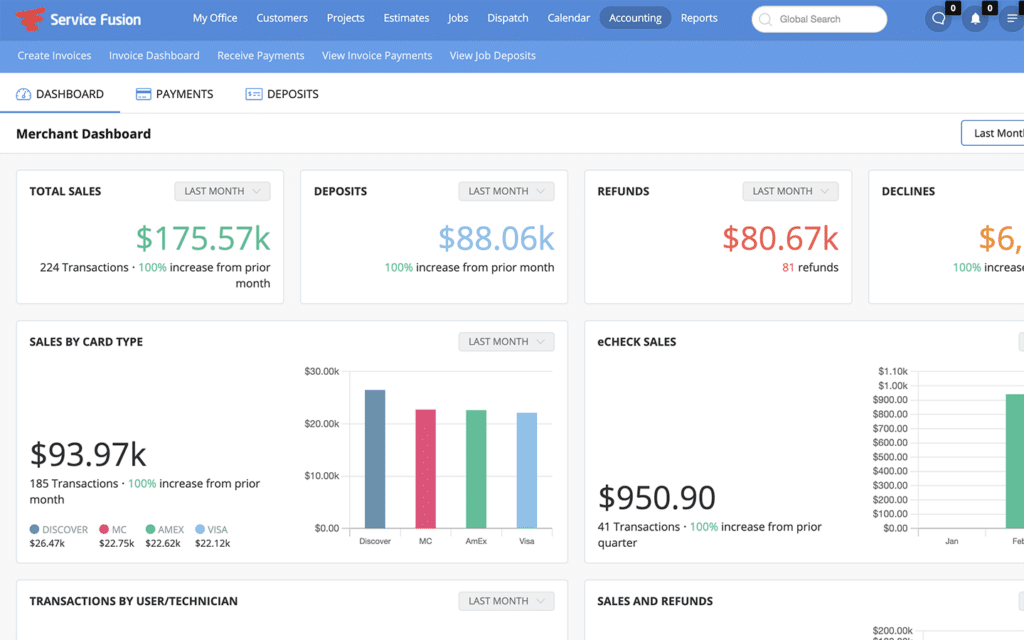Open the hamburger menu icon in header

click(x=1011, y=19)
